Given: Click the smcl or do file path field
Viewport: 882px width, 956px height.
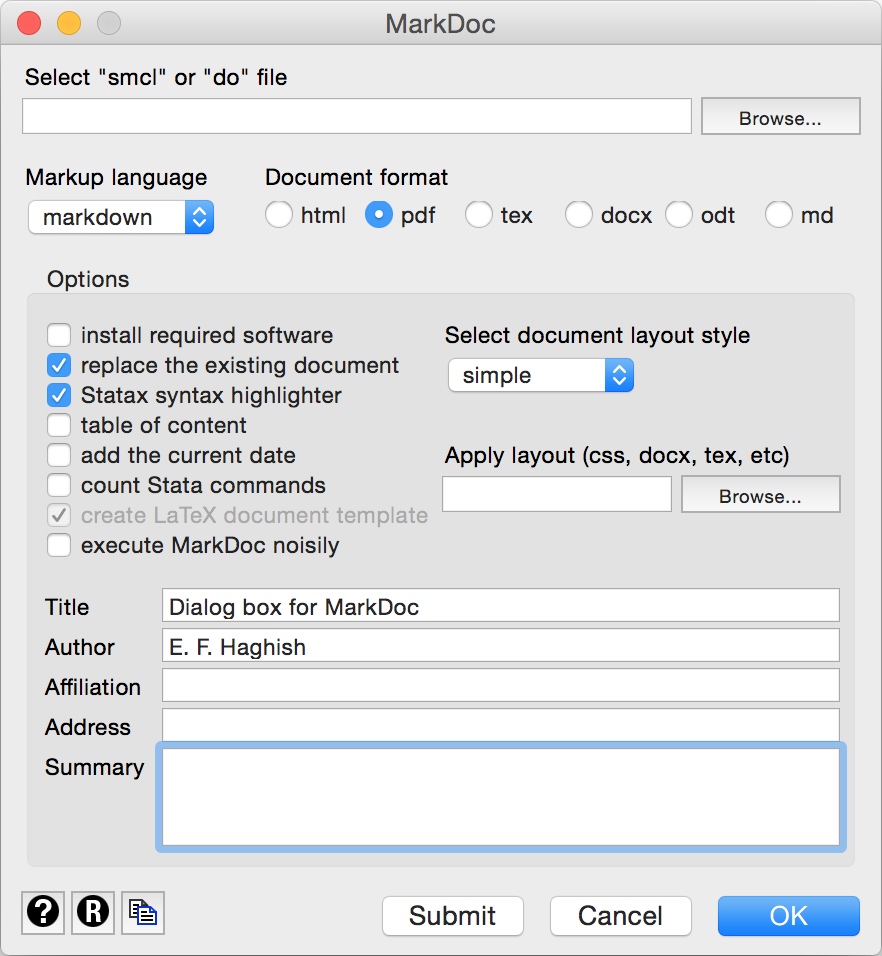Looking at the screenshot, I should [357, 116].
